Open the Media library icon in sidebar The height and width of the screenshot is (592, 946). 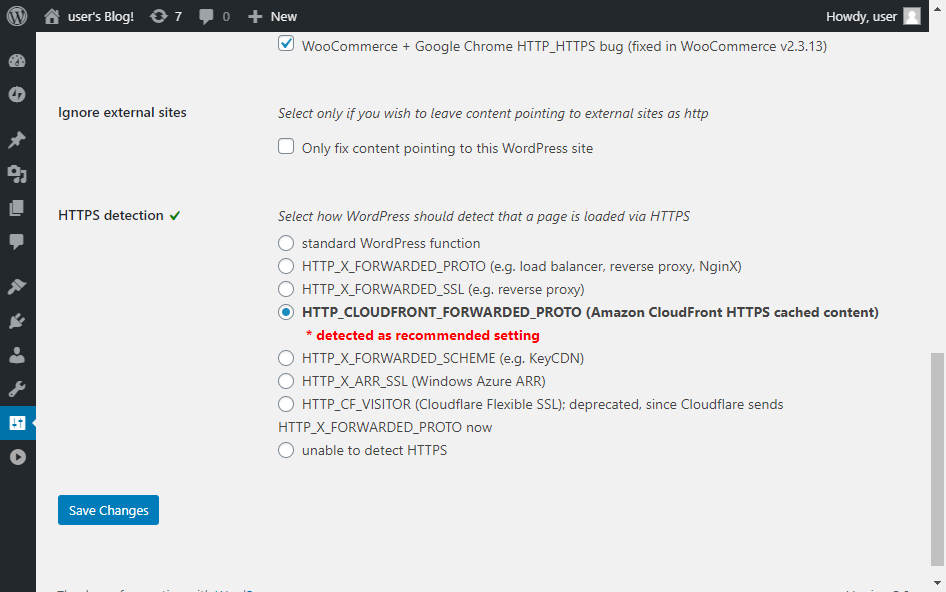[x=17, y=174]
